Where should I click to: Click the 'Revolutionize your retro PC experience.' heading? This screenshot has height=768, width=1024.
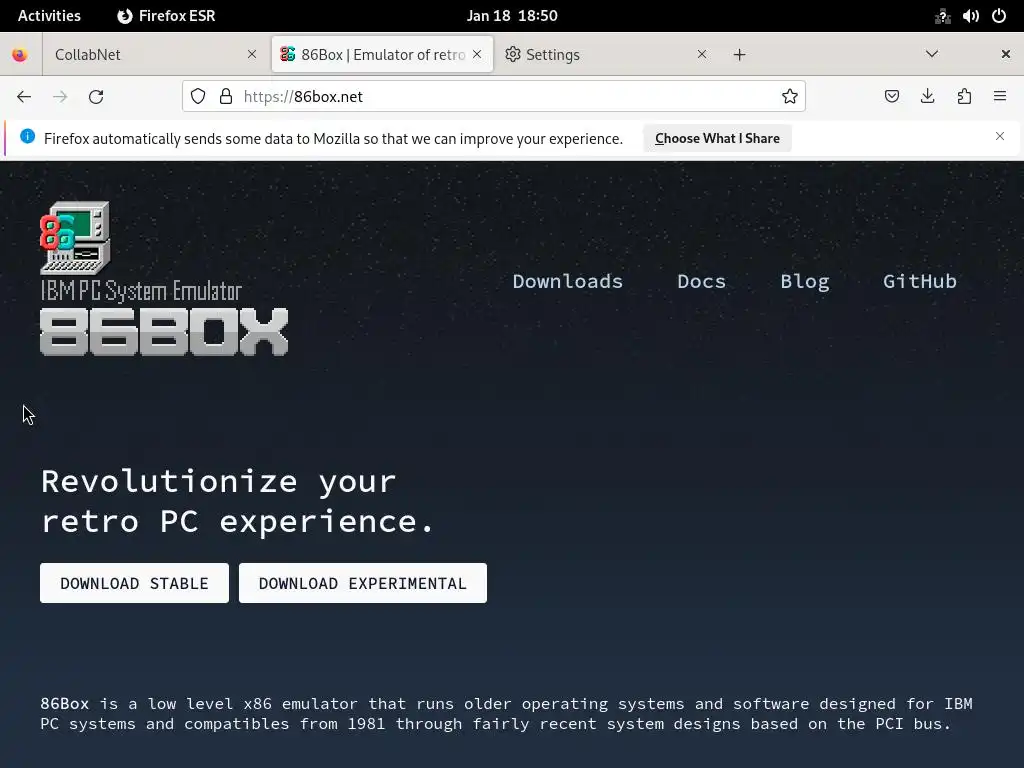(x=237, y=501)
